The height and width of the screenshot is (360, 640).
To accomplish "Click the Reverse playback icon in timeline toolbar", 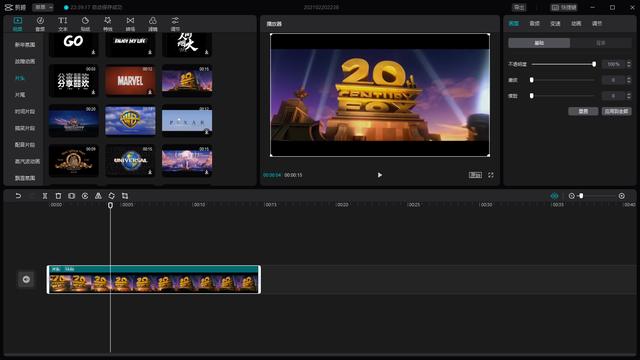I will pyautogui.click(x=85, y=196).
